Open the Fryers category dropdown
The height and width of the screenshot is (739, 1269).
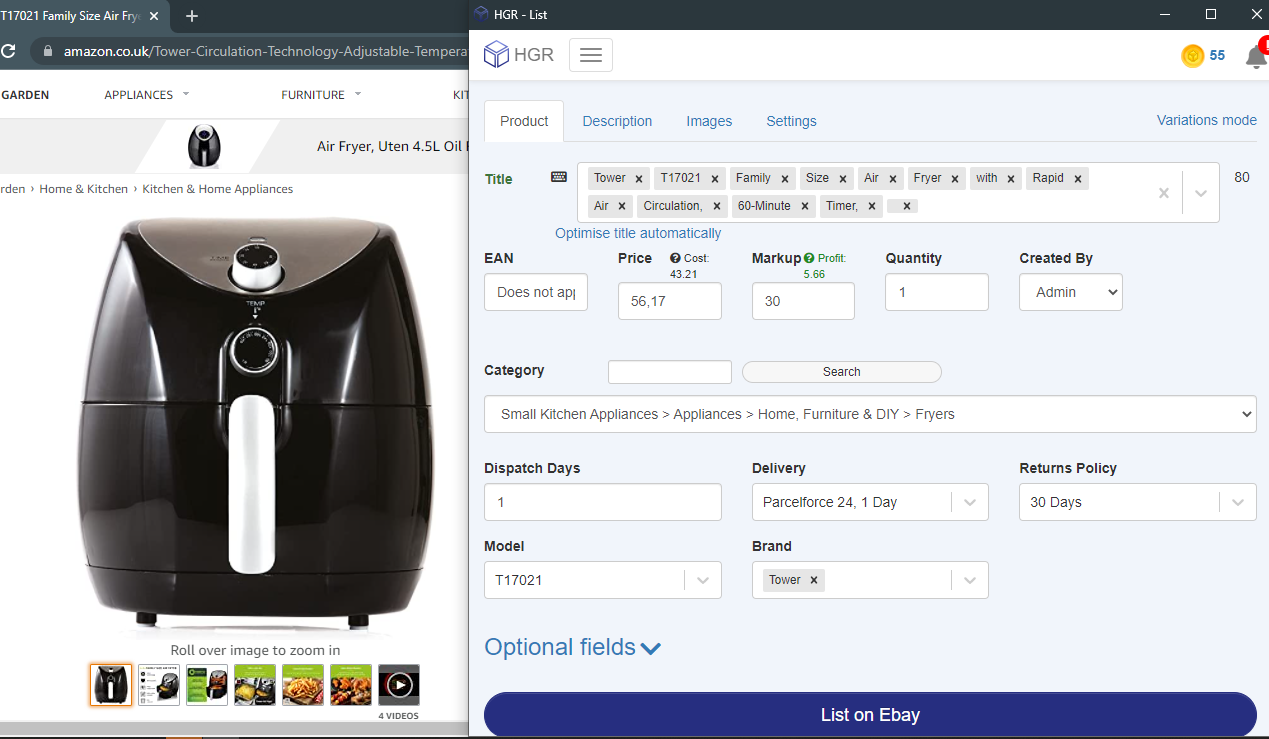pyautogui.click(x=870, y=414)
